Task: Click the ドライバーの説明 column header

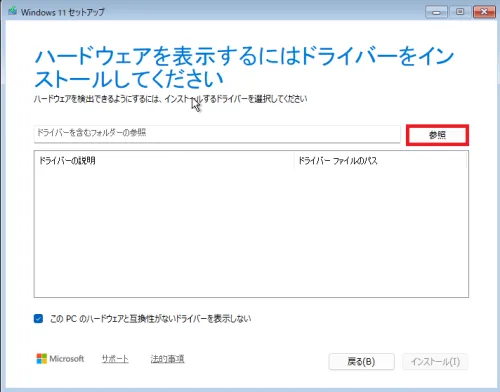Action: (x=164, y=161)
